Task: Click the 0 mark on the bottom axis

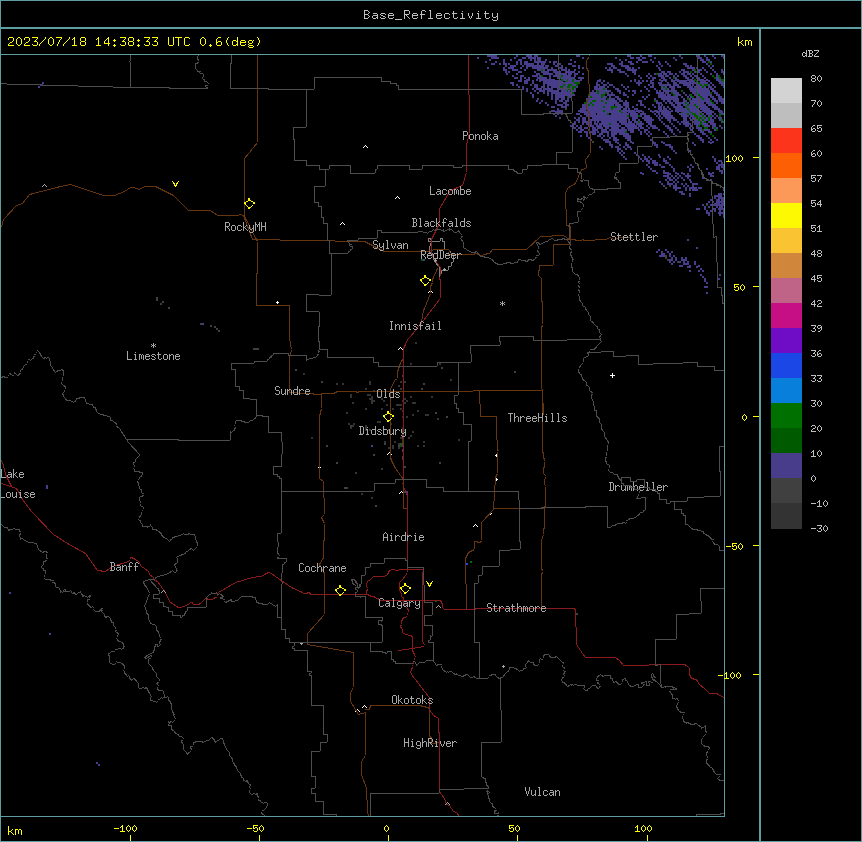Action: (x=386, y=828)
